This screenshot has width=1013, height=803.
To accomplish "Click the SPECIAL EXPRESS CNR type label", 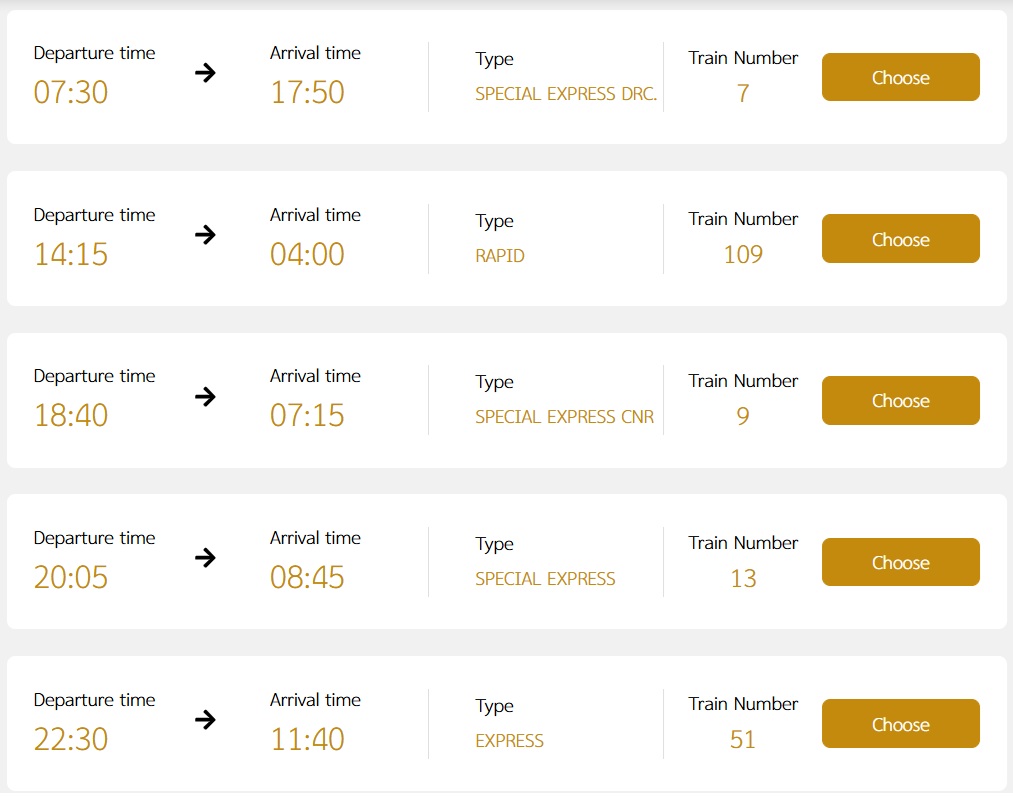I will click(x=565, y=417).
